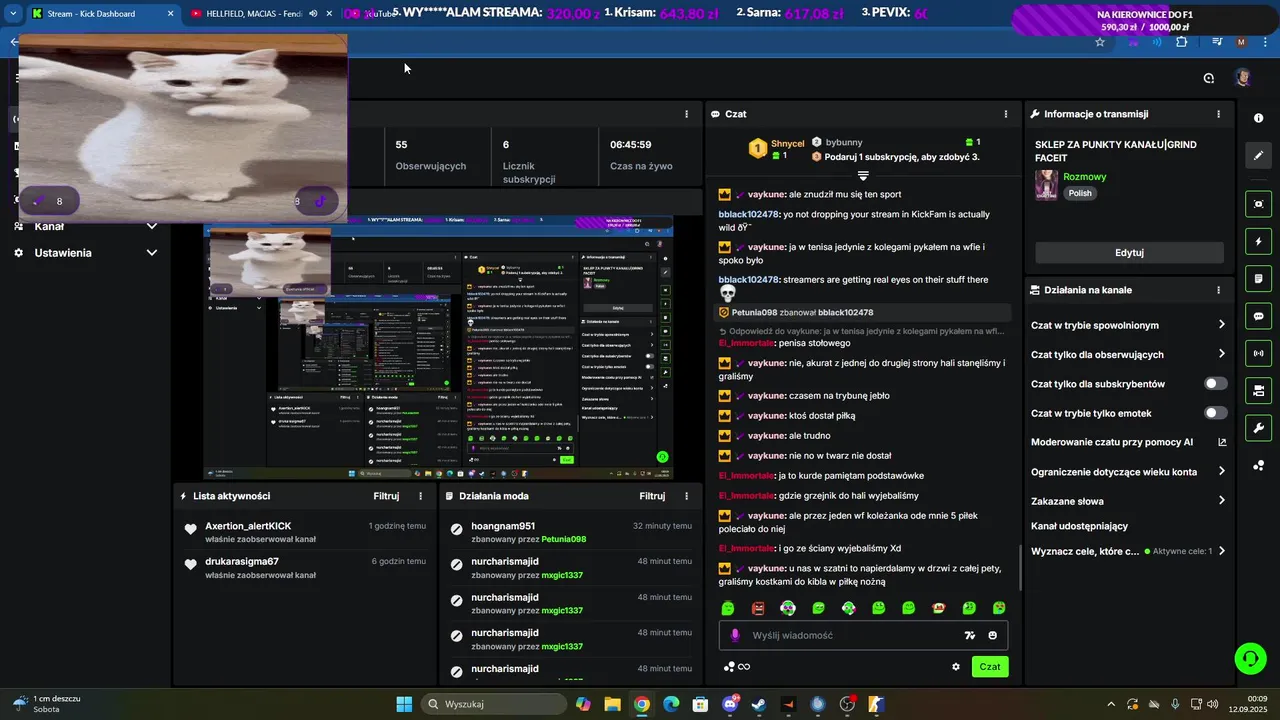Click the Windows taskbar Wyszukaj search box
Viewport: 1280px width, 720px height.
[494, 704]
